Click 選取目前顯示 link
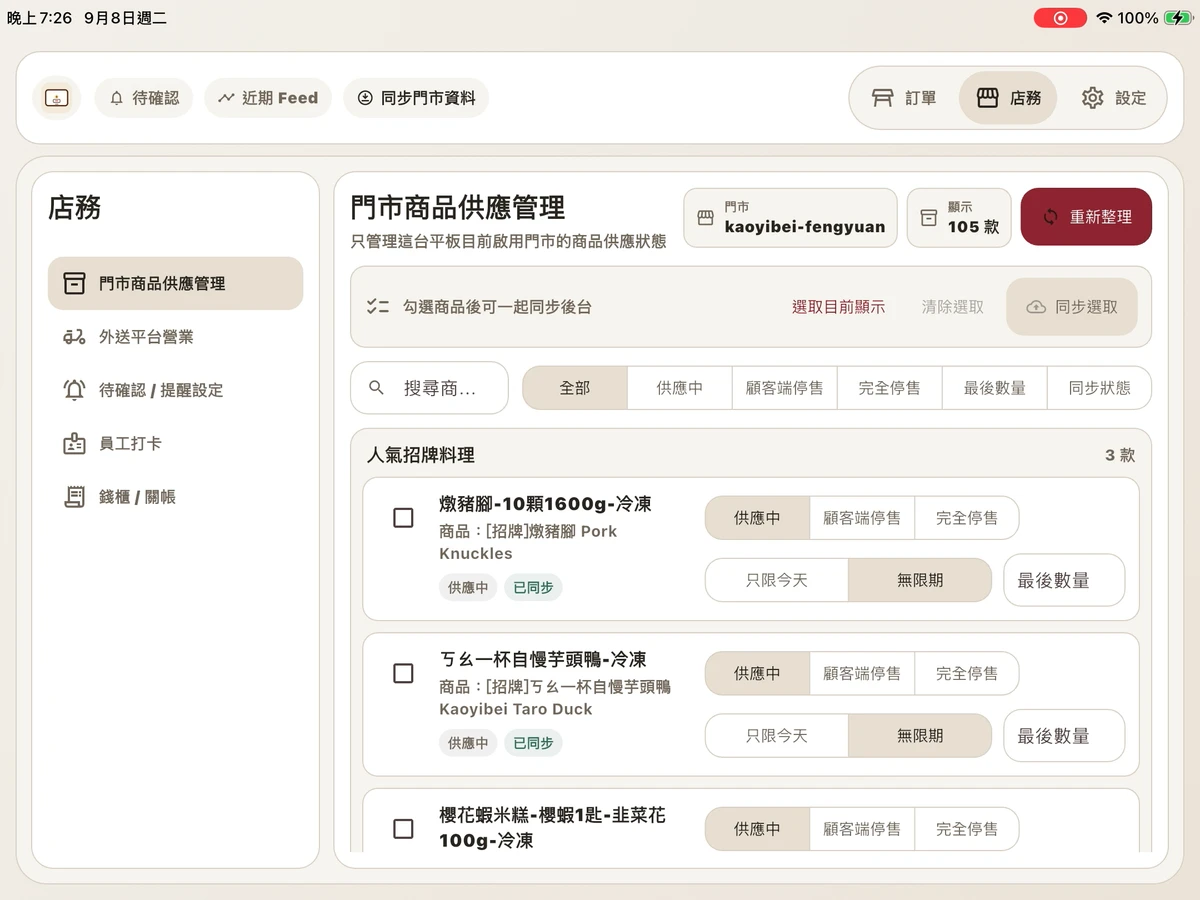 coord(838,307)
